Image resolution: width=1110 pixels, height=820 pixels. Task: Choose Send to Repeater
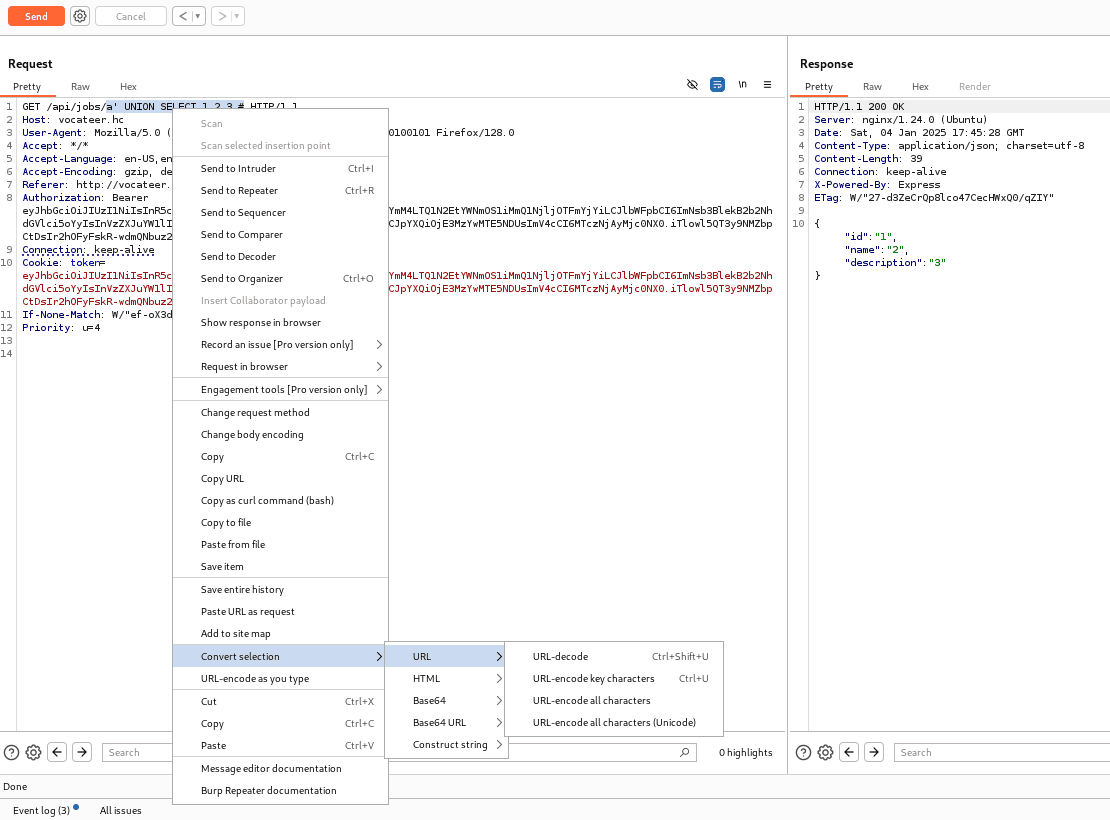click(280, 190)
